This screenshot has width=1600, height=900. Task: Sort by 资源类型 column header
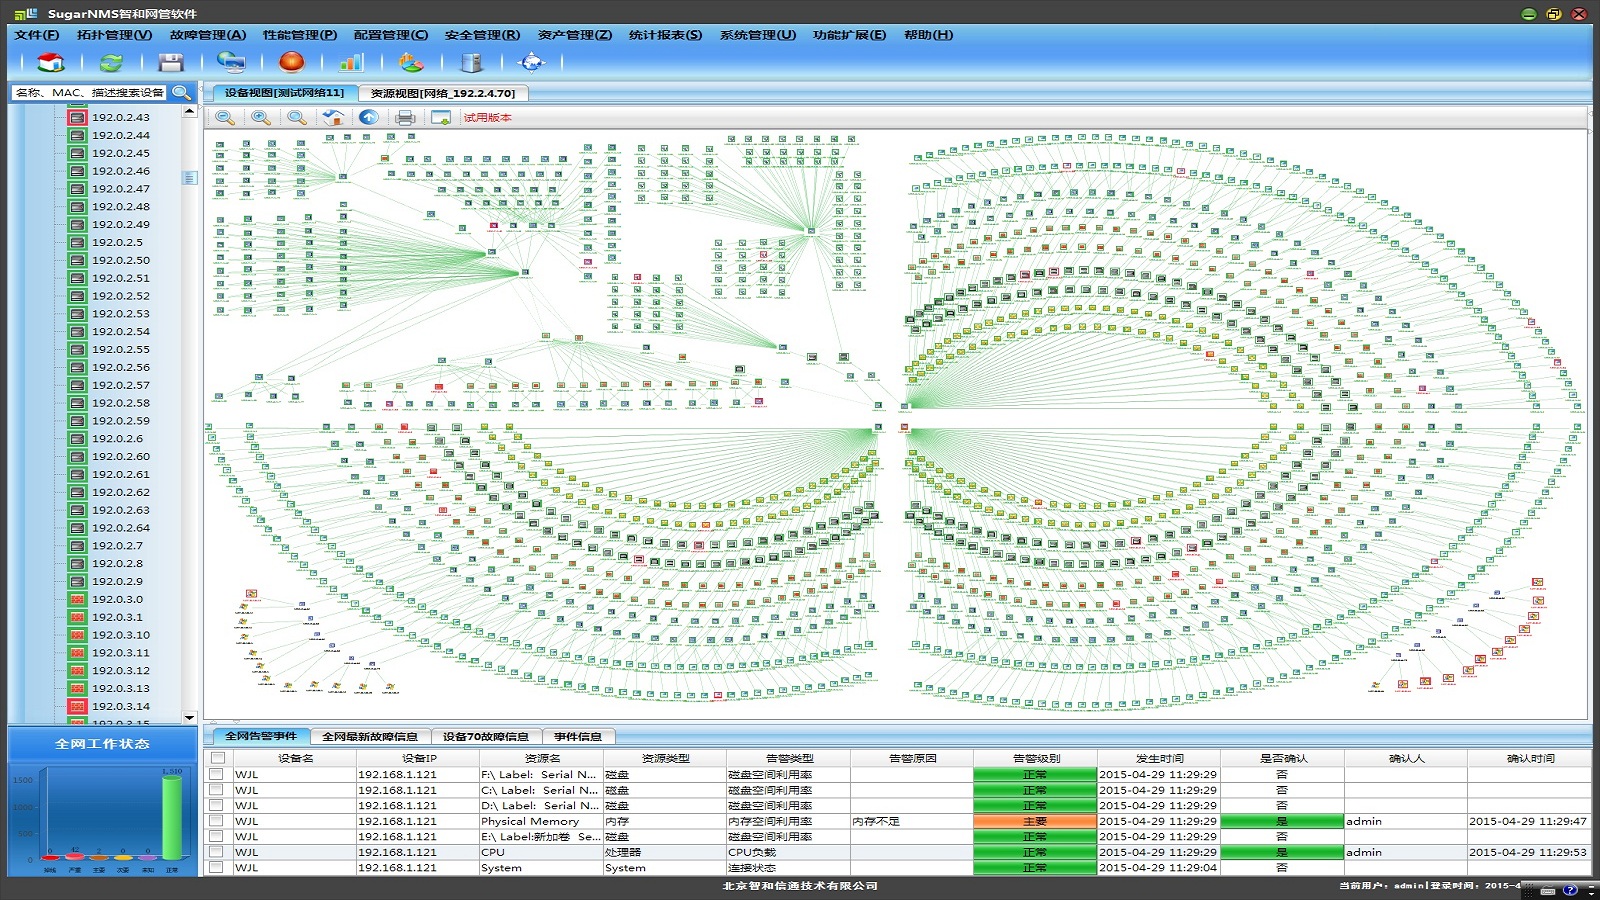(x=665, y=758)
